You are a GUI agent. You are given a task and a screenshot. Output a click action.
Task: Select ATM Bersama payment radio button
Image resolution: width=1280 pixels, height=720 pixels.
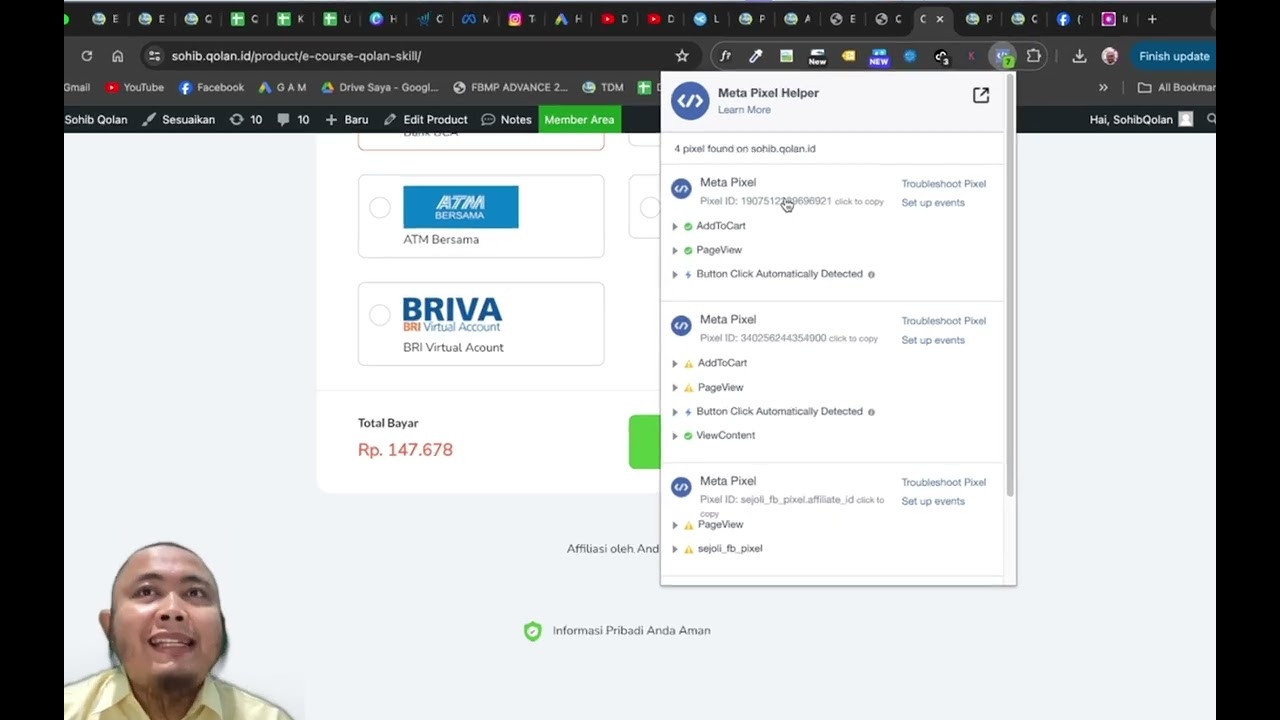pyautogui.click(x=380, y=207)
